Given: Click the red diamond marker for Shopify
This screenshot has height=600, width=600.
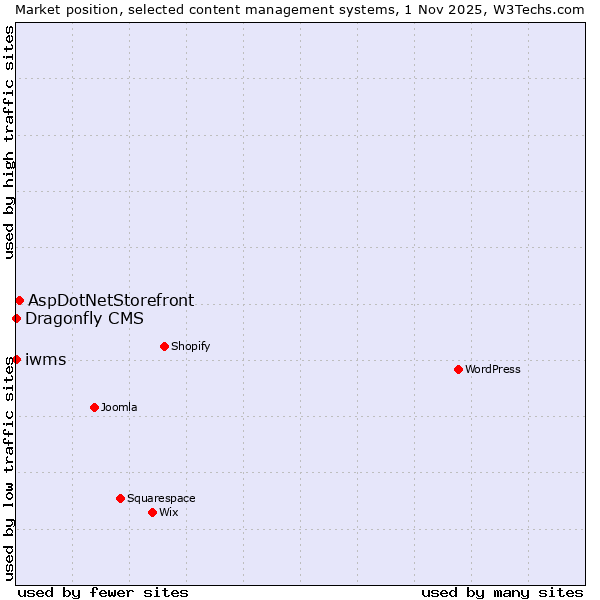Looking at the screenshot, I should [164, 346].
